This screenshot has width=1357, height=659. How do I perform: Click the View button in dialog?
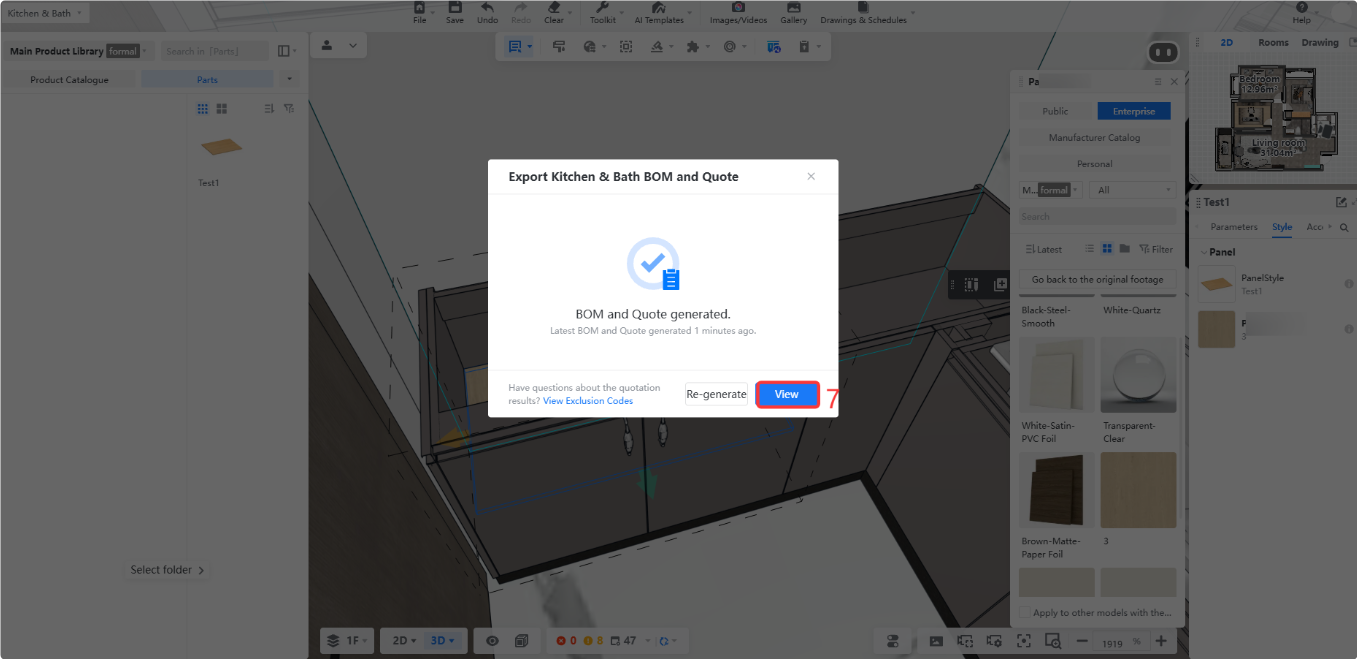click(787, 394)
